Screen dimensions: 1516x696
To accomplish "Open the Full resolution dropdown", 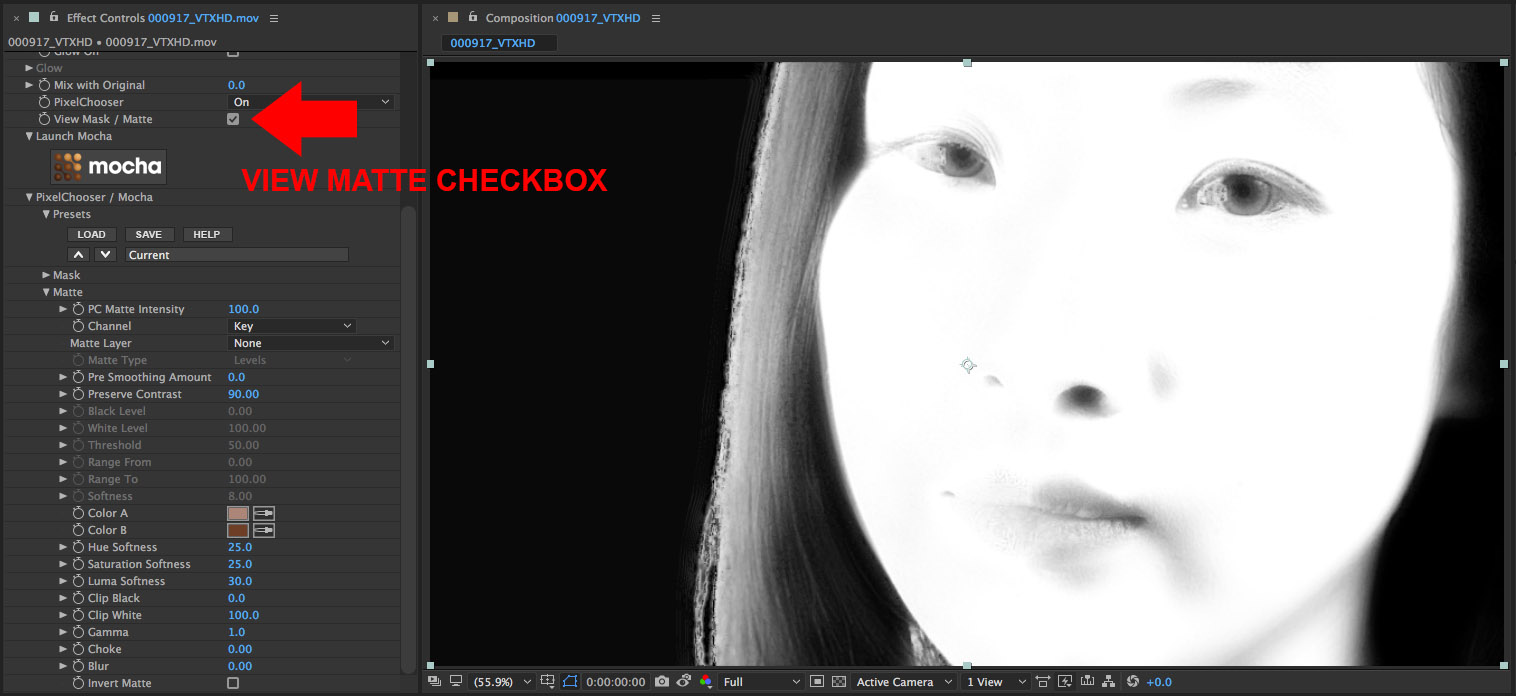I will point(762,682).
